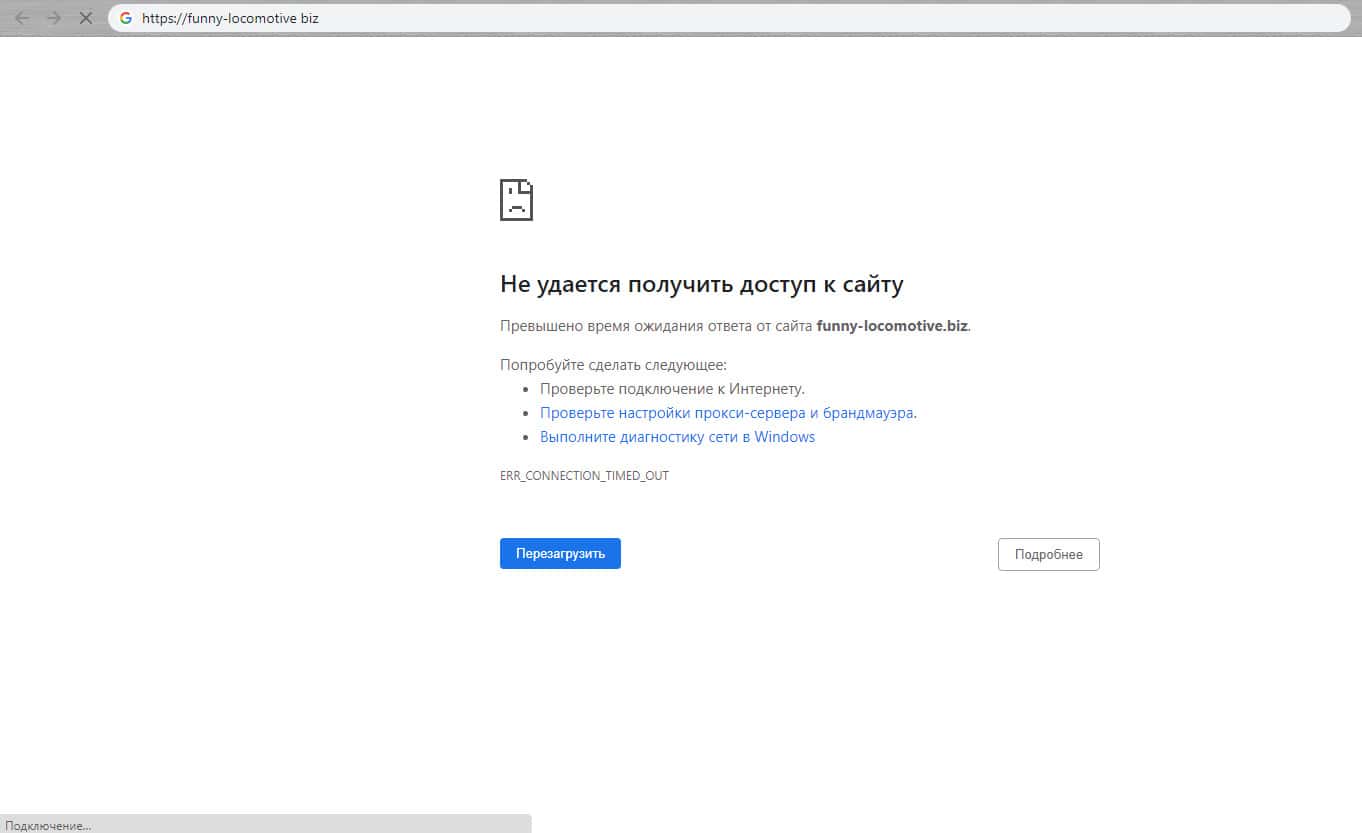Image resolution: width=1362 pixels, height=833 pixels.
Task: Click the Google icon in the address bar
Action: tap(126, 18)
